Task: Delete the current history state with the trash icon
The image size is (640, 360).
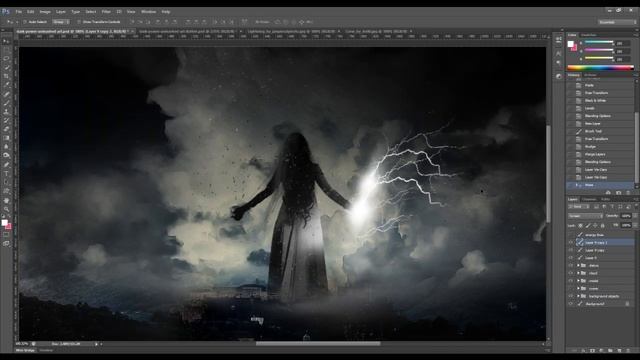Action: (628, 192)
